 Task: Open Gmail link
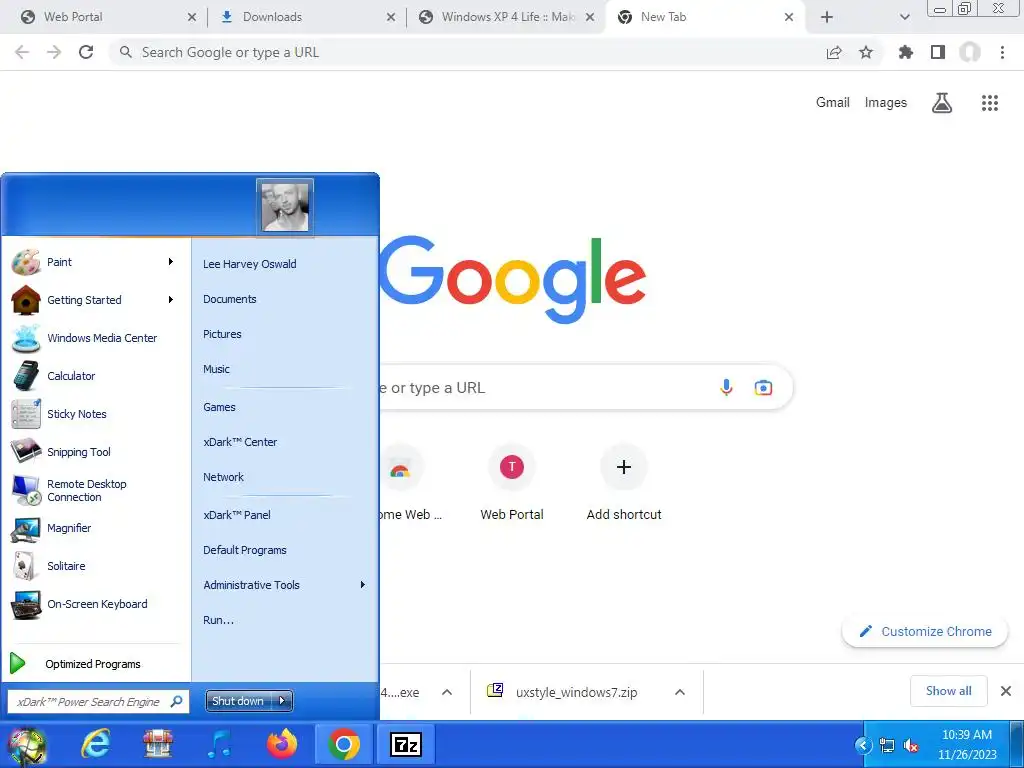click(833, 103)
